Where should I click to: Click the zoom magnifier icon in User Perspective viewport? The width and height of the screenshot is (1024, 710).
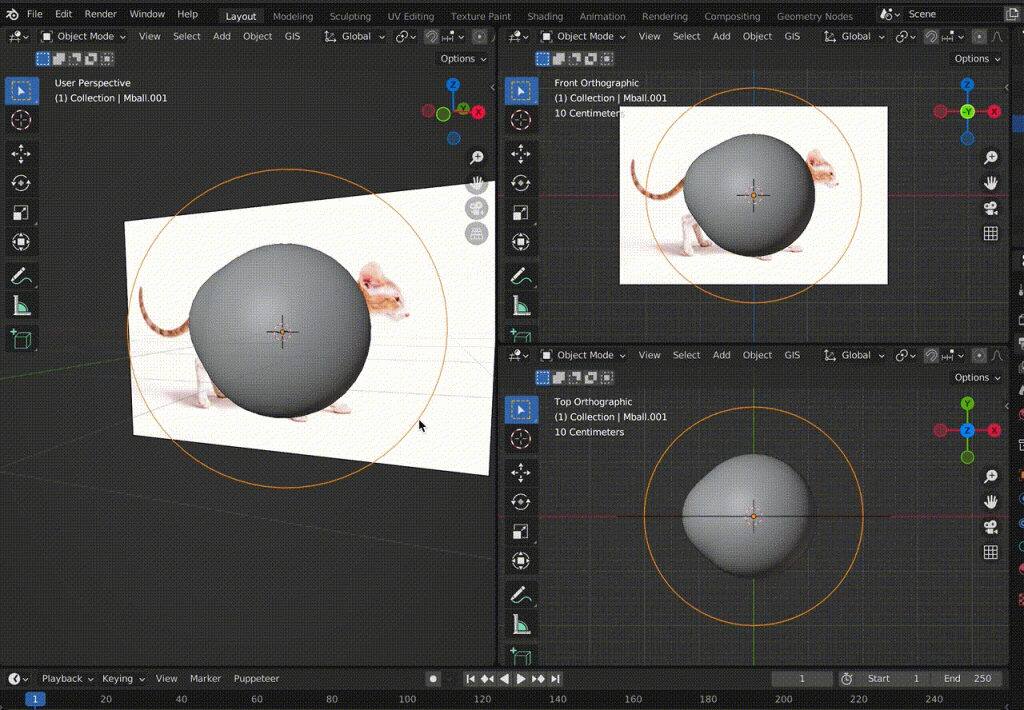[477, 157]
